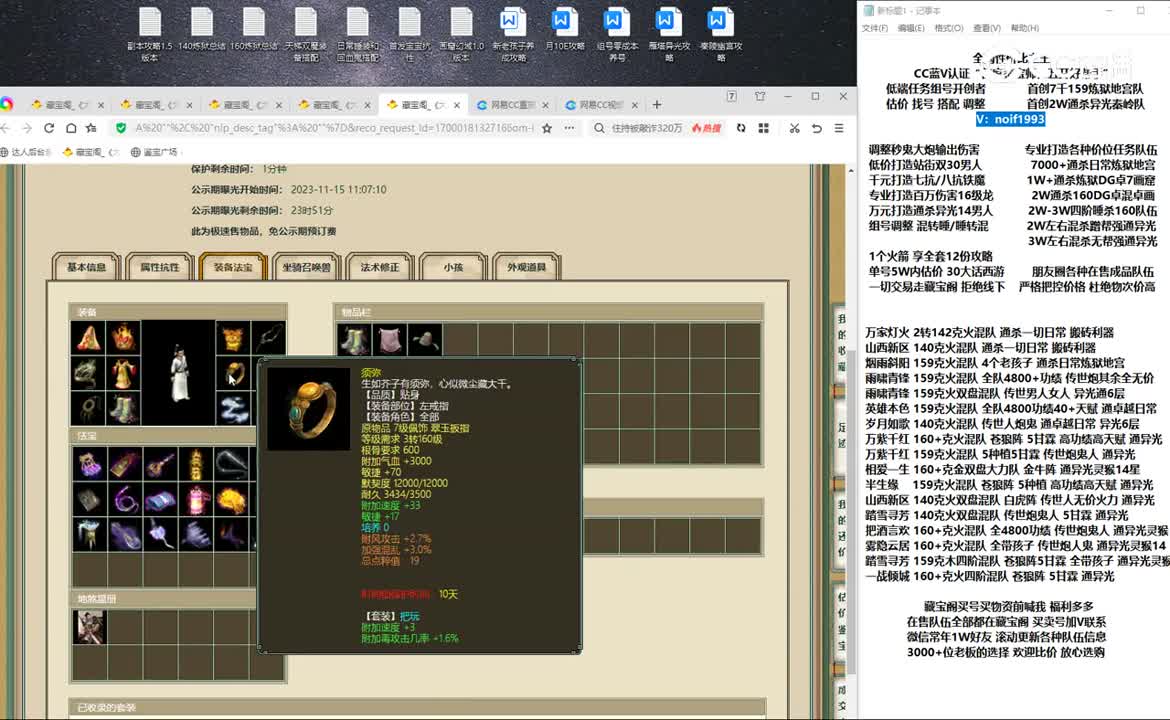Select the golden flame treasure icon
1170x720 pixels.
point(231,499)
